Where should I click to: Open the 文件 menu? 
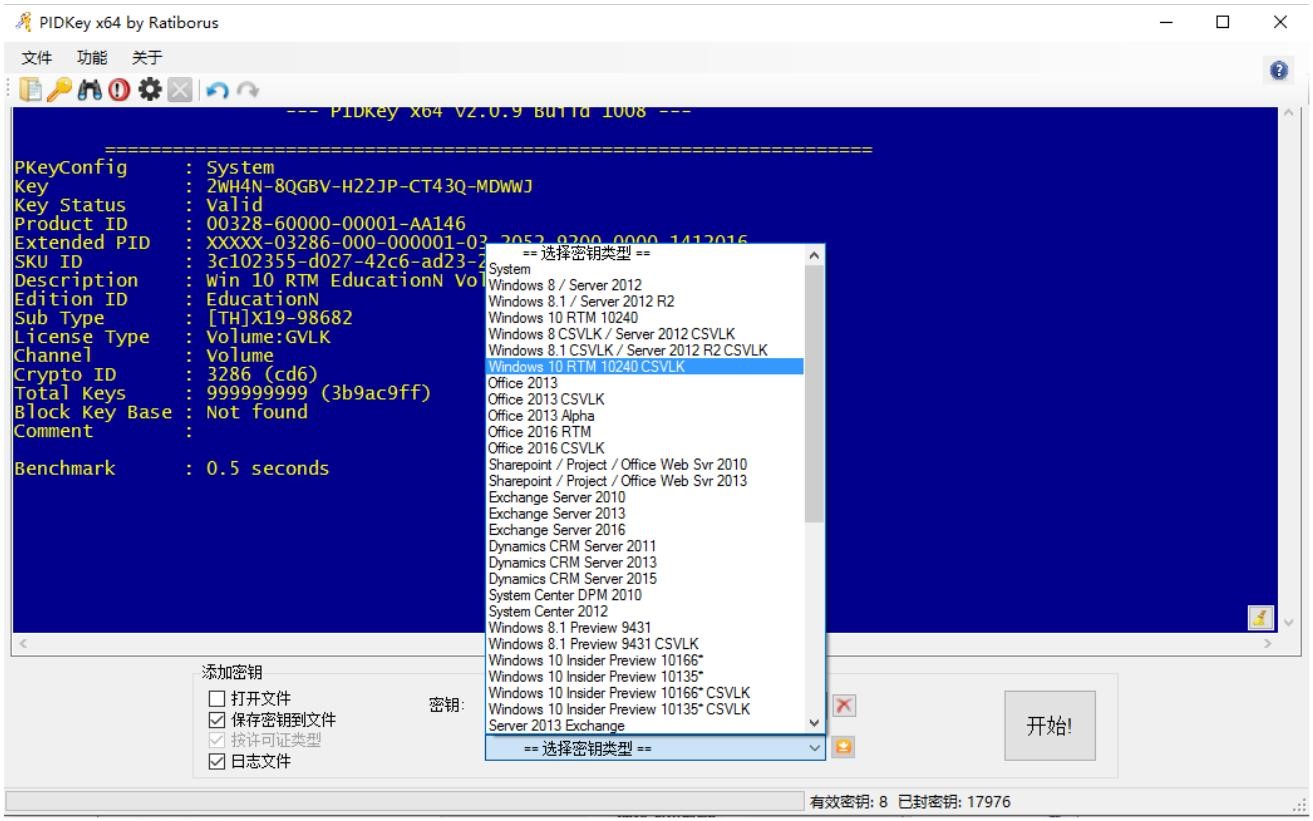pos(37,57)
